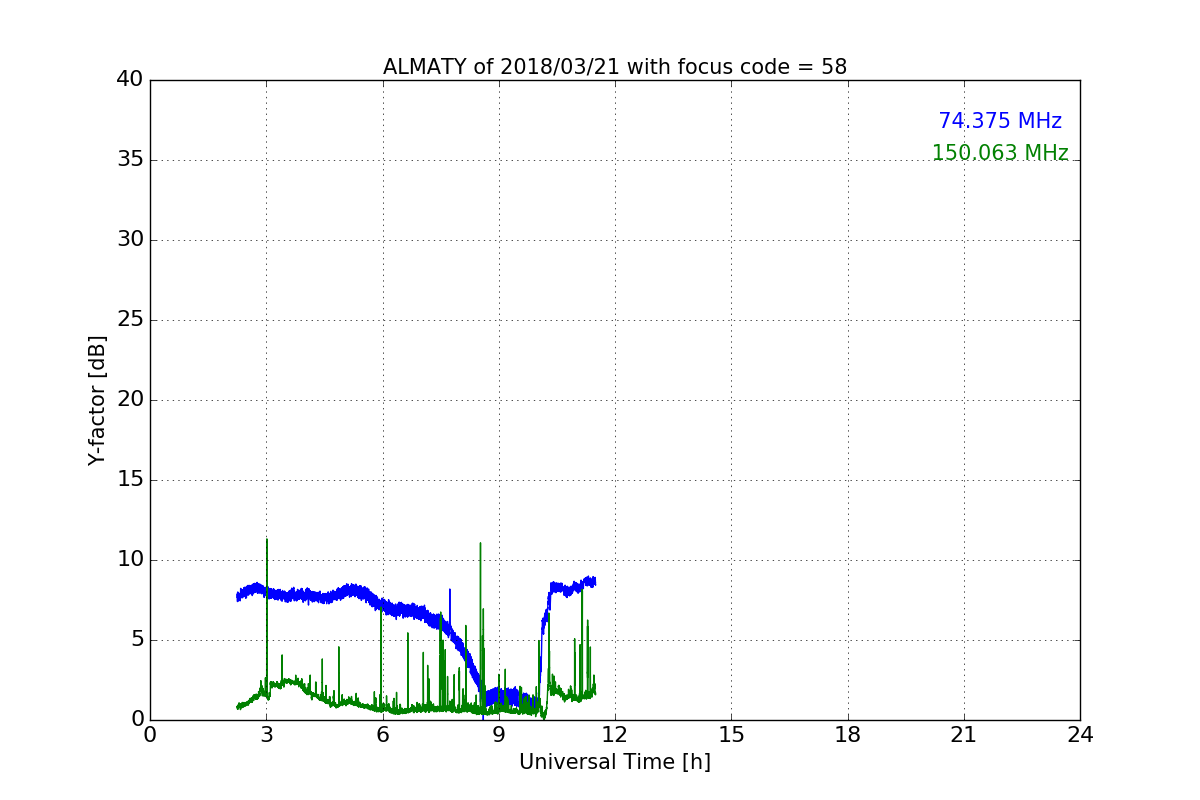
Task: Click y-axis tick label 20
Action: click(130, 399)
